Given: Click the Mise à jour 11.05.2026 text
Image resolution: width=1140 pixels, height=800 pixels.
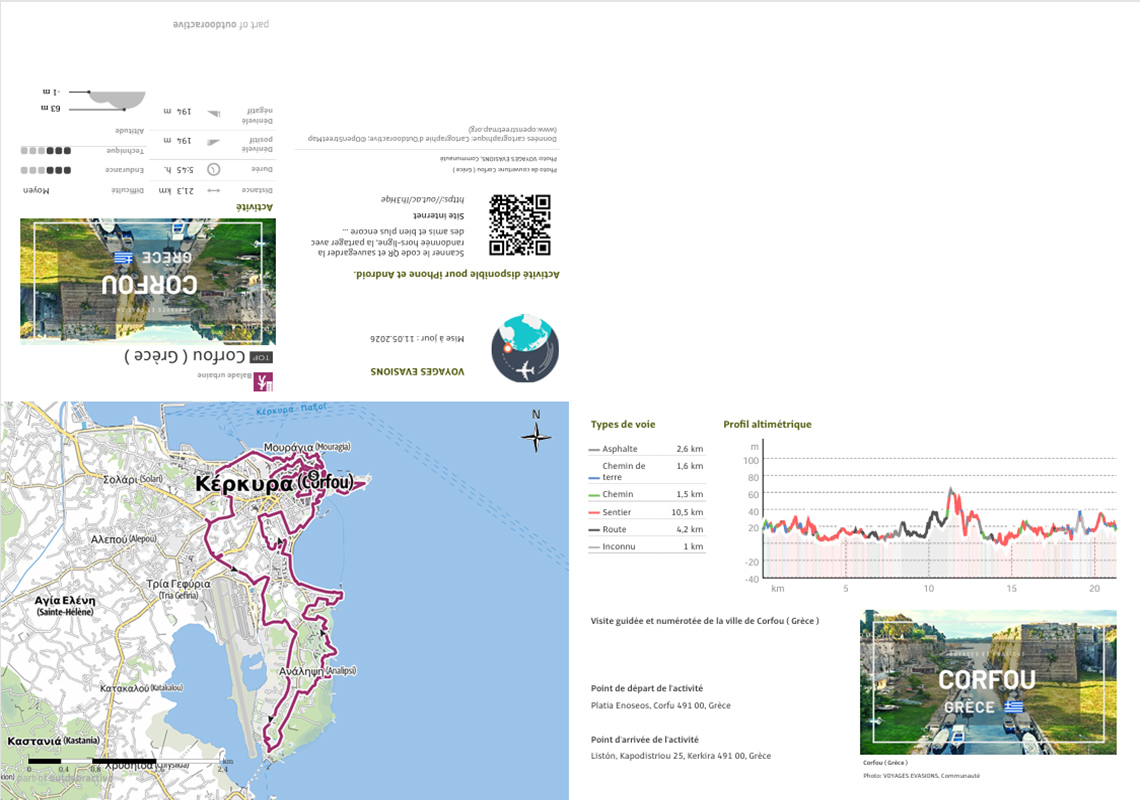Looking at the screenshot, I should (x=417, y=338).
